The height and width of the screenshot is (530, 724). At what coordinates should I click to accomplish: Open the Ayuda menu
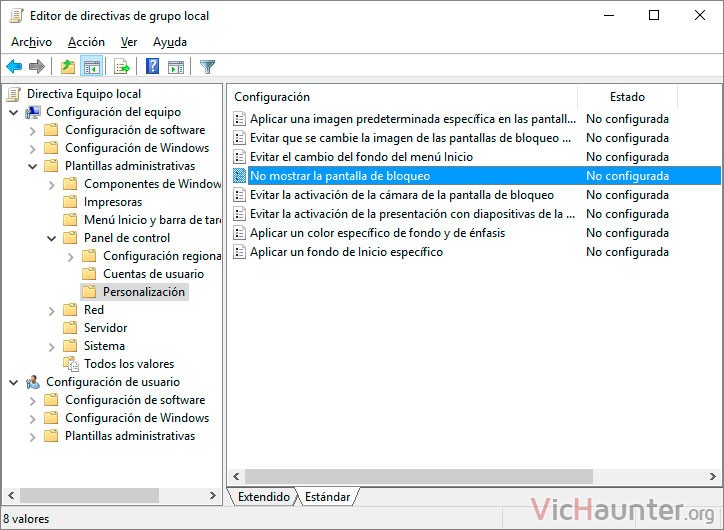pos(170,42)
